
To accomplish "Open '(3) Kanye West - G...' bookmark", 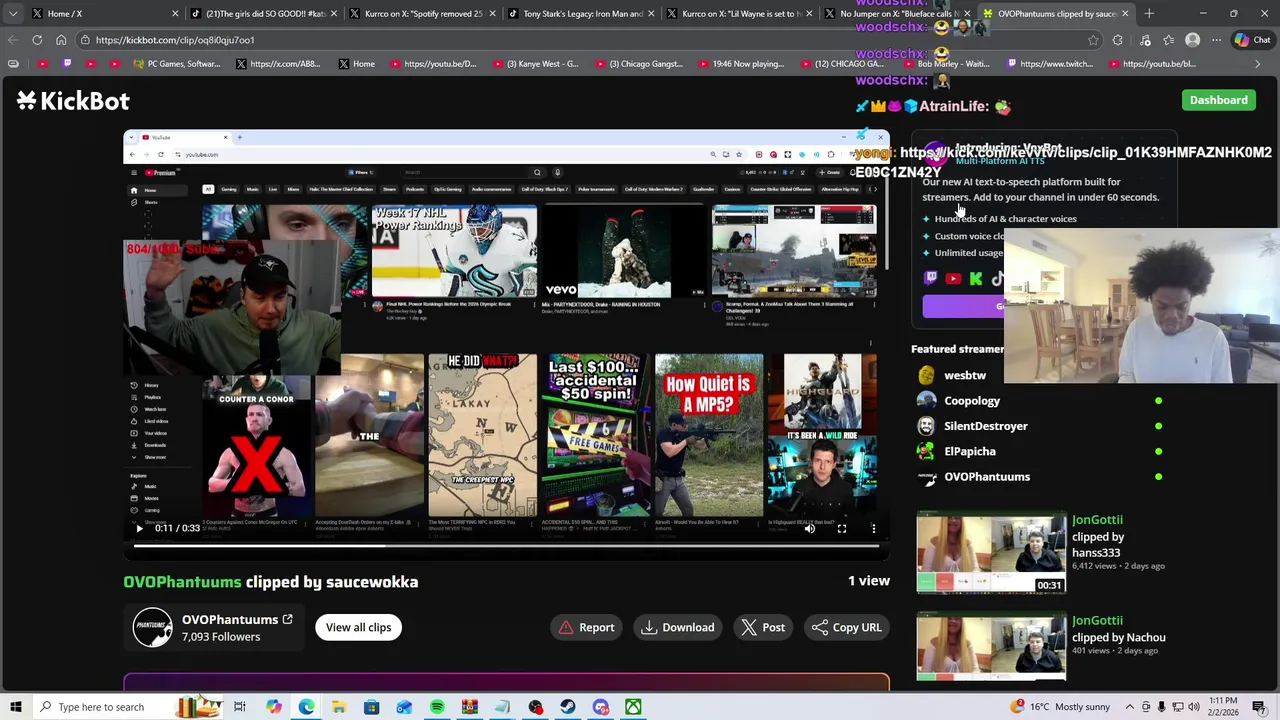I will (x=535, y=64).
